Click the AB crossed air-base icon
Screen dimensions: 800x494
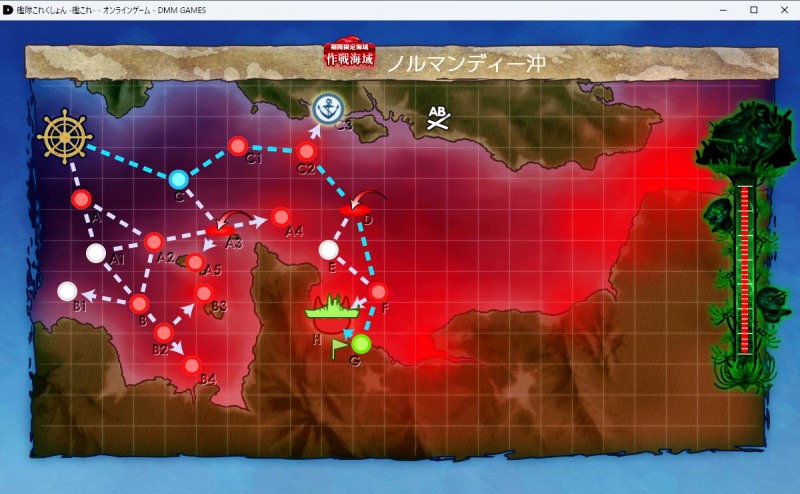[x=438, y=118]
